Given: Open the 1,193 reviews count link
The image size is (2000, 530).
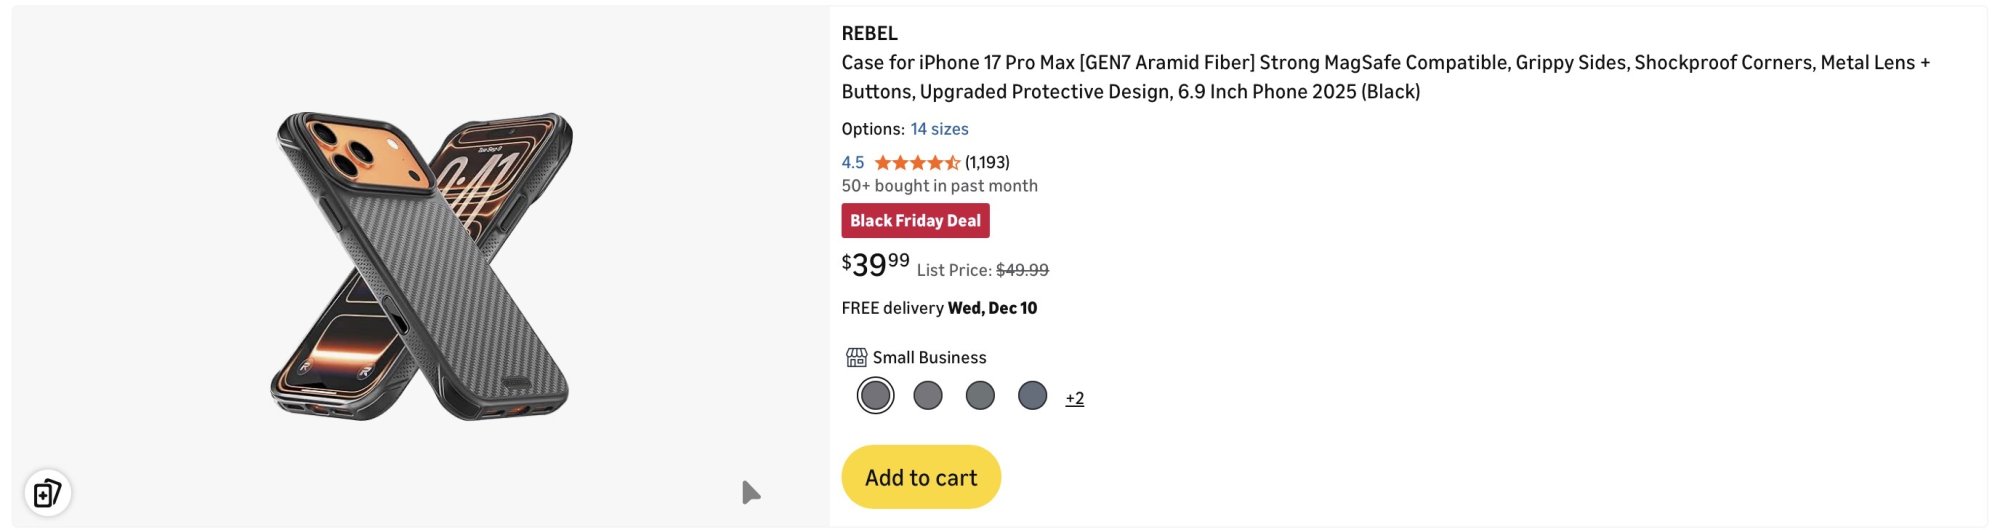Looking at the screenshot, I should point(987,162).
